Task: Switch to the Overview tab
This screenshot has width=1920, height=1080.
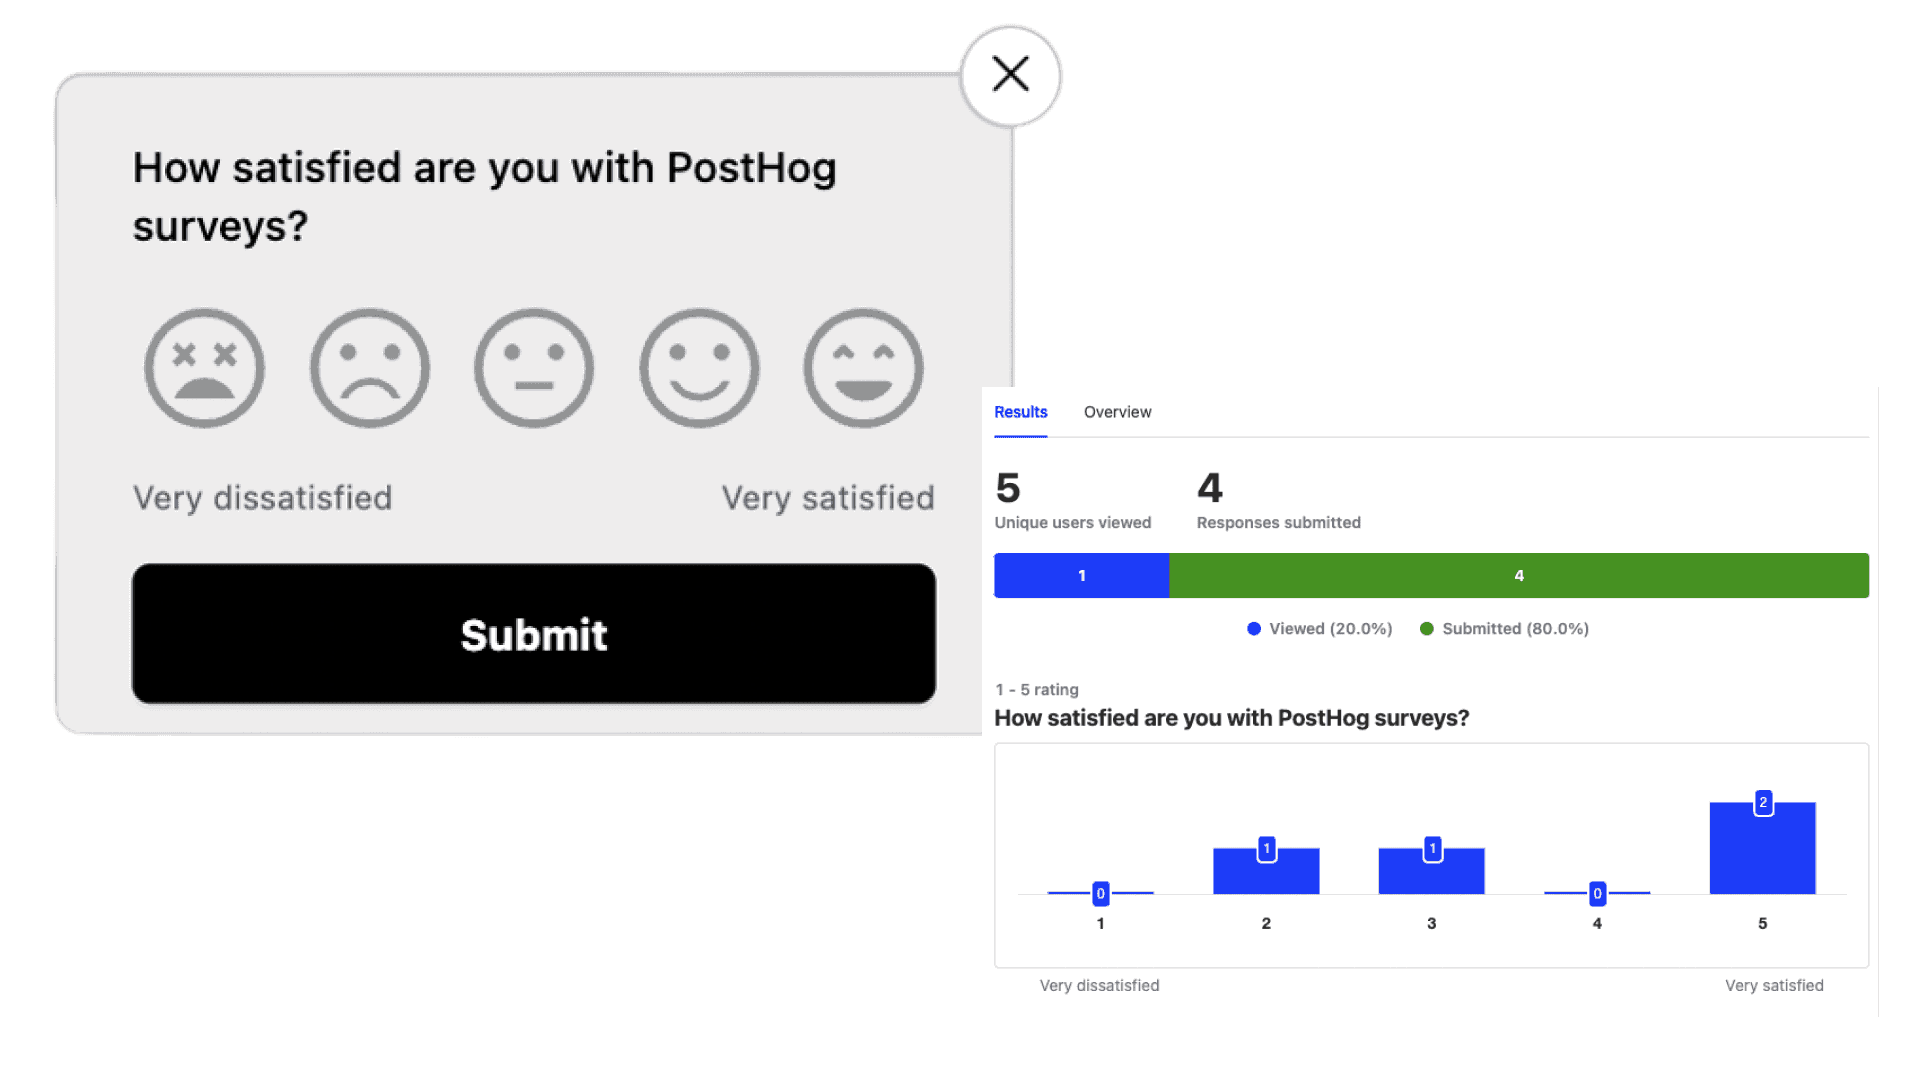Action: 1117,412
